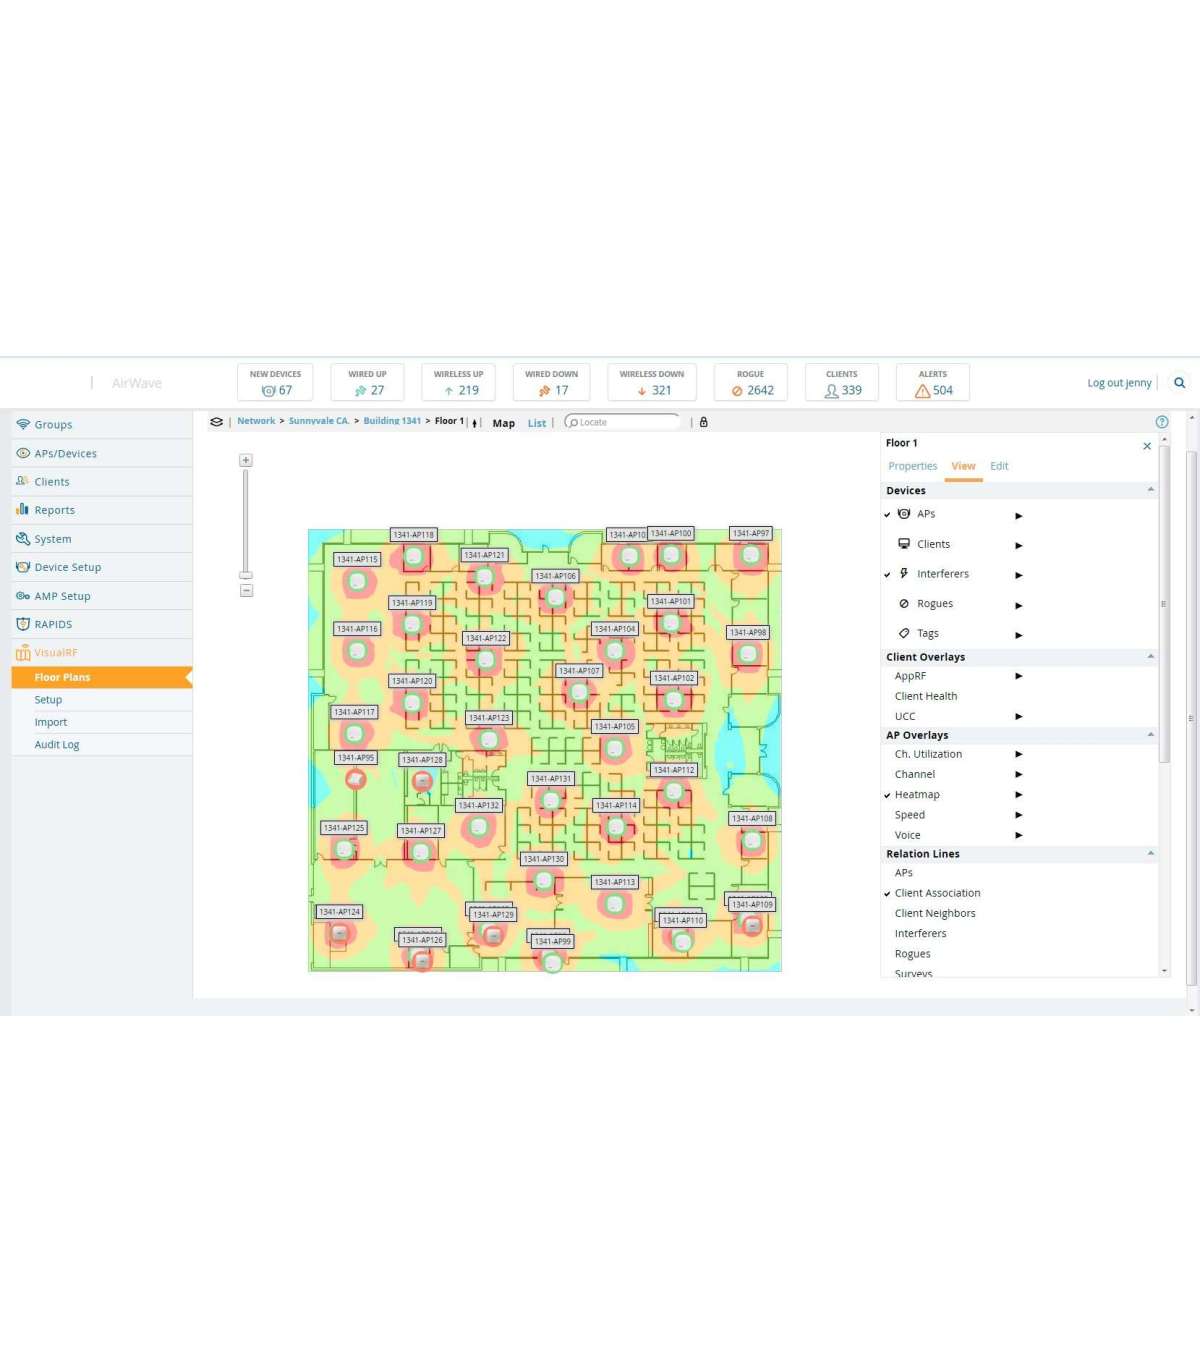Expand the Ch. Utilization submenu arrow
Screen dimensions: 1200x1372
[1019, 755]
